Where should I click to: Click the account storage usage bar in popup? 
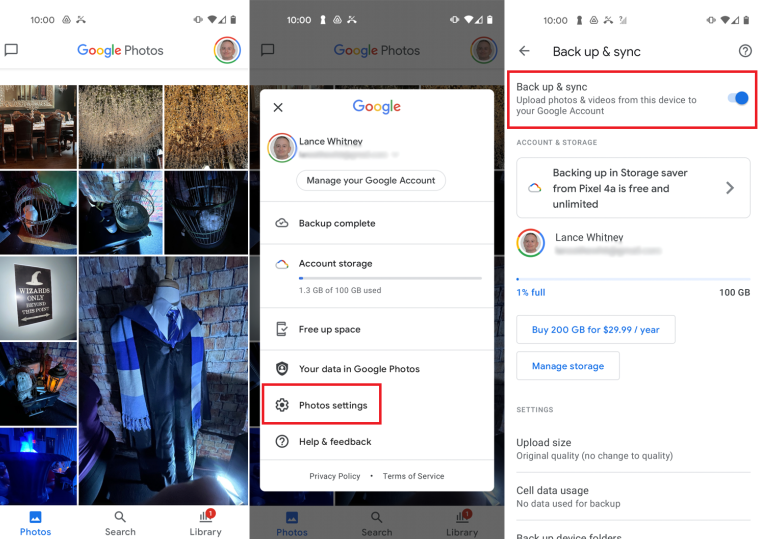[x=390, y=278]
